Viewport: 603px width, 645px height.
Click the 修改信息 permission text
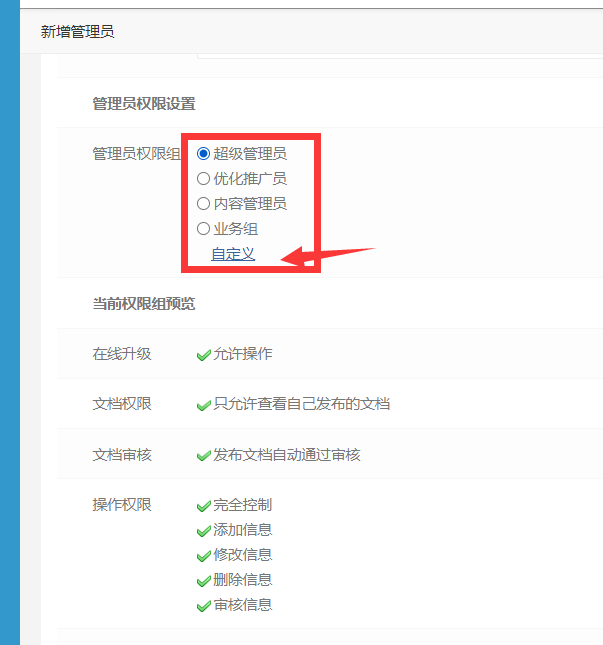[x=243, y=555]
